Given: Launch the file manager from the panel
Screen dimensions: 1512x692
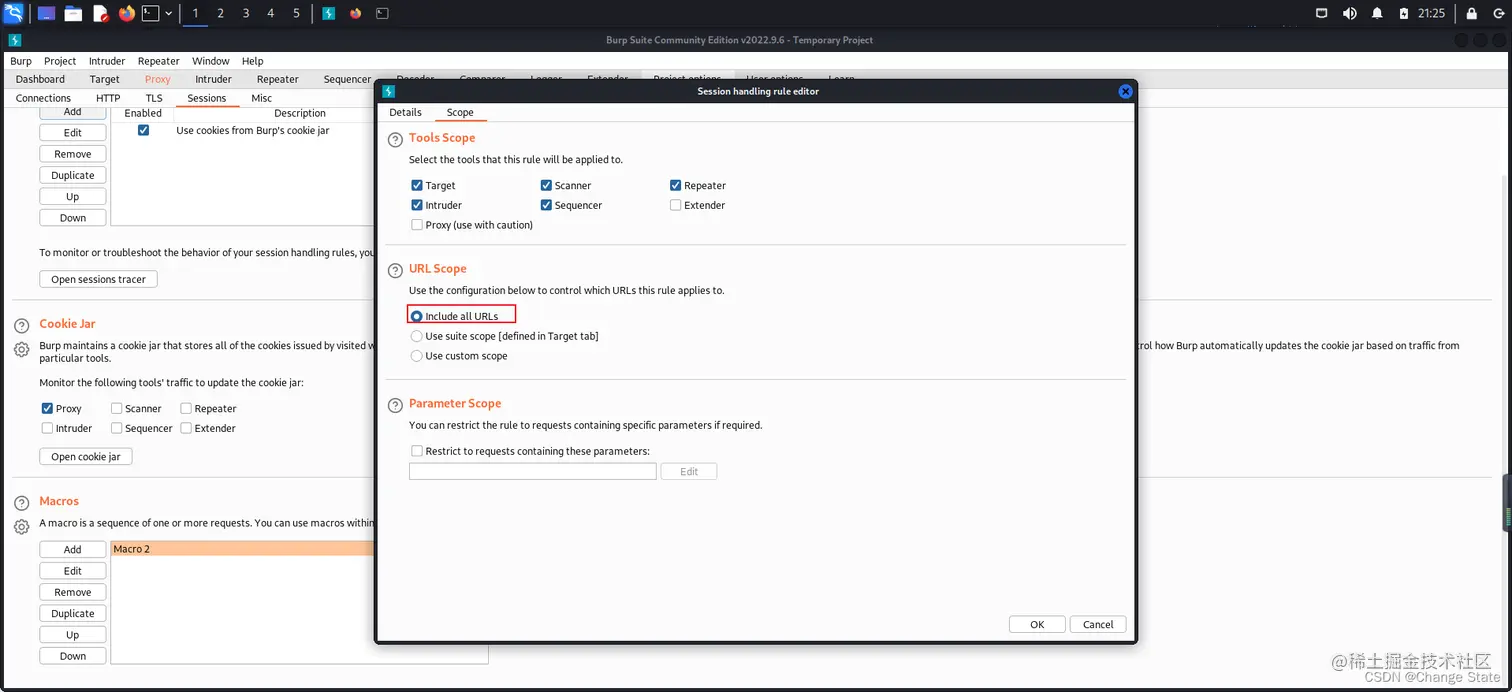Looking at the screenshot, I should tap(73, 13).
